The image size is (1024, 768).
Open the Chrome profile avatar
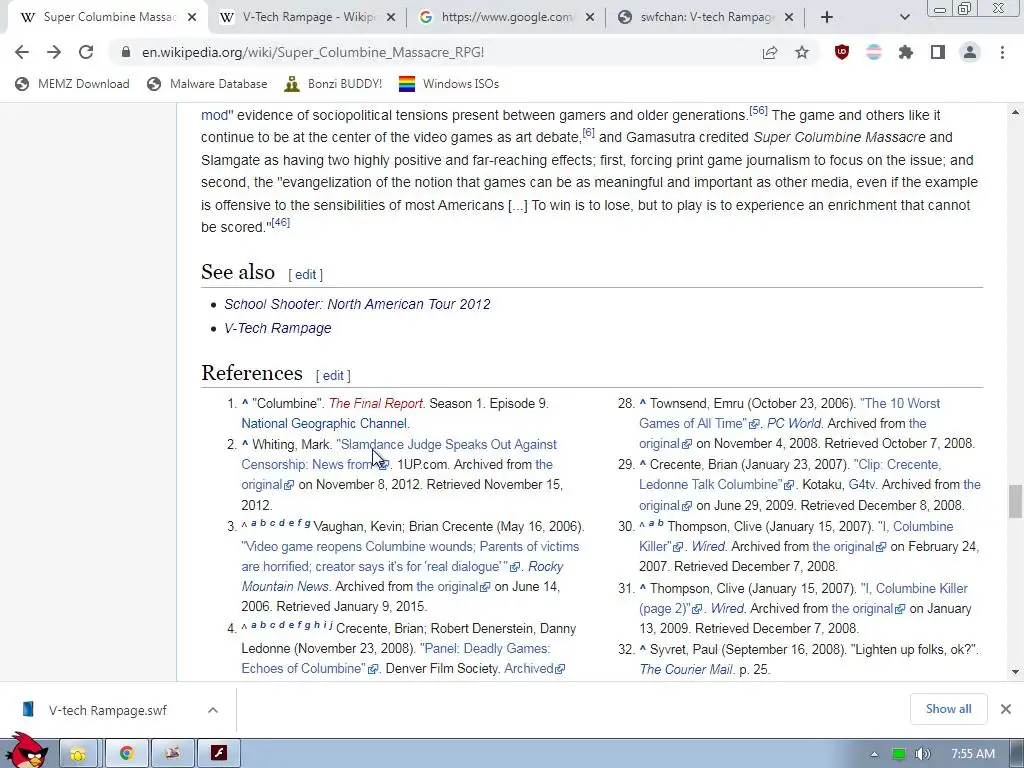970,52
